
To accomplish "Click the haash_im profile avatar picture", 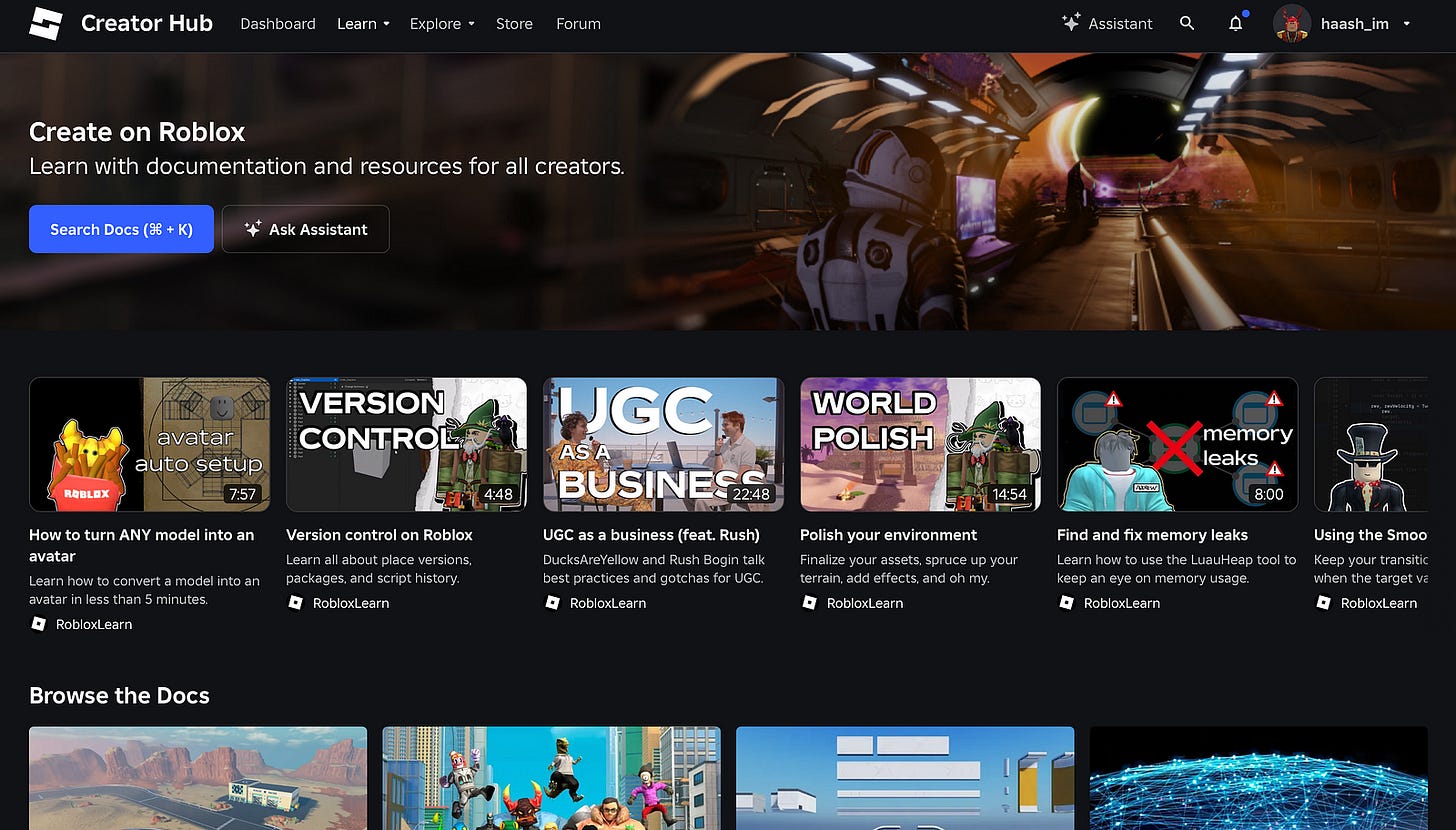I will [1291, 23].
